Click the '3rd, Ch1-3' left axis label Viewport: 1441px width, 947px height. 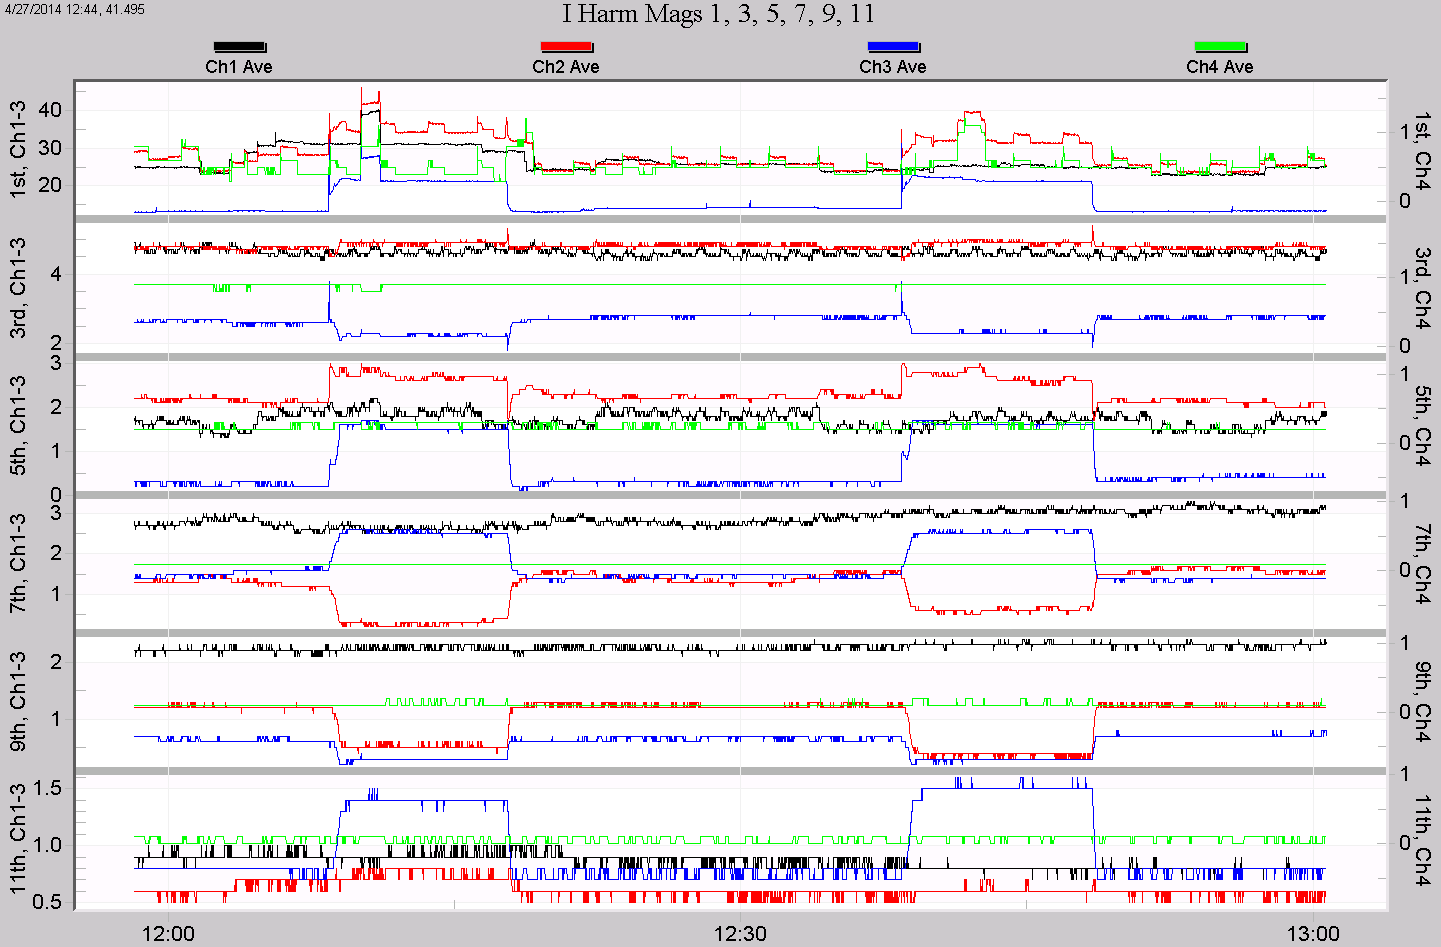pyautogui.click(x=18, y=288)
